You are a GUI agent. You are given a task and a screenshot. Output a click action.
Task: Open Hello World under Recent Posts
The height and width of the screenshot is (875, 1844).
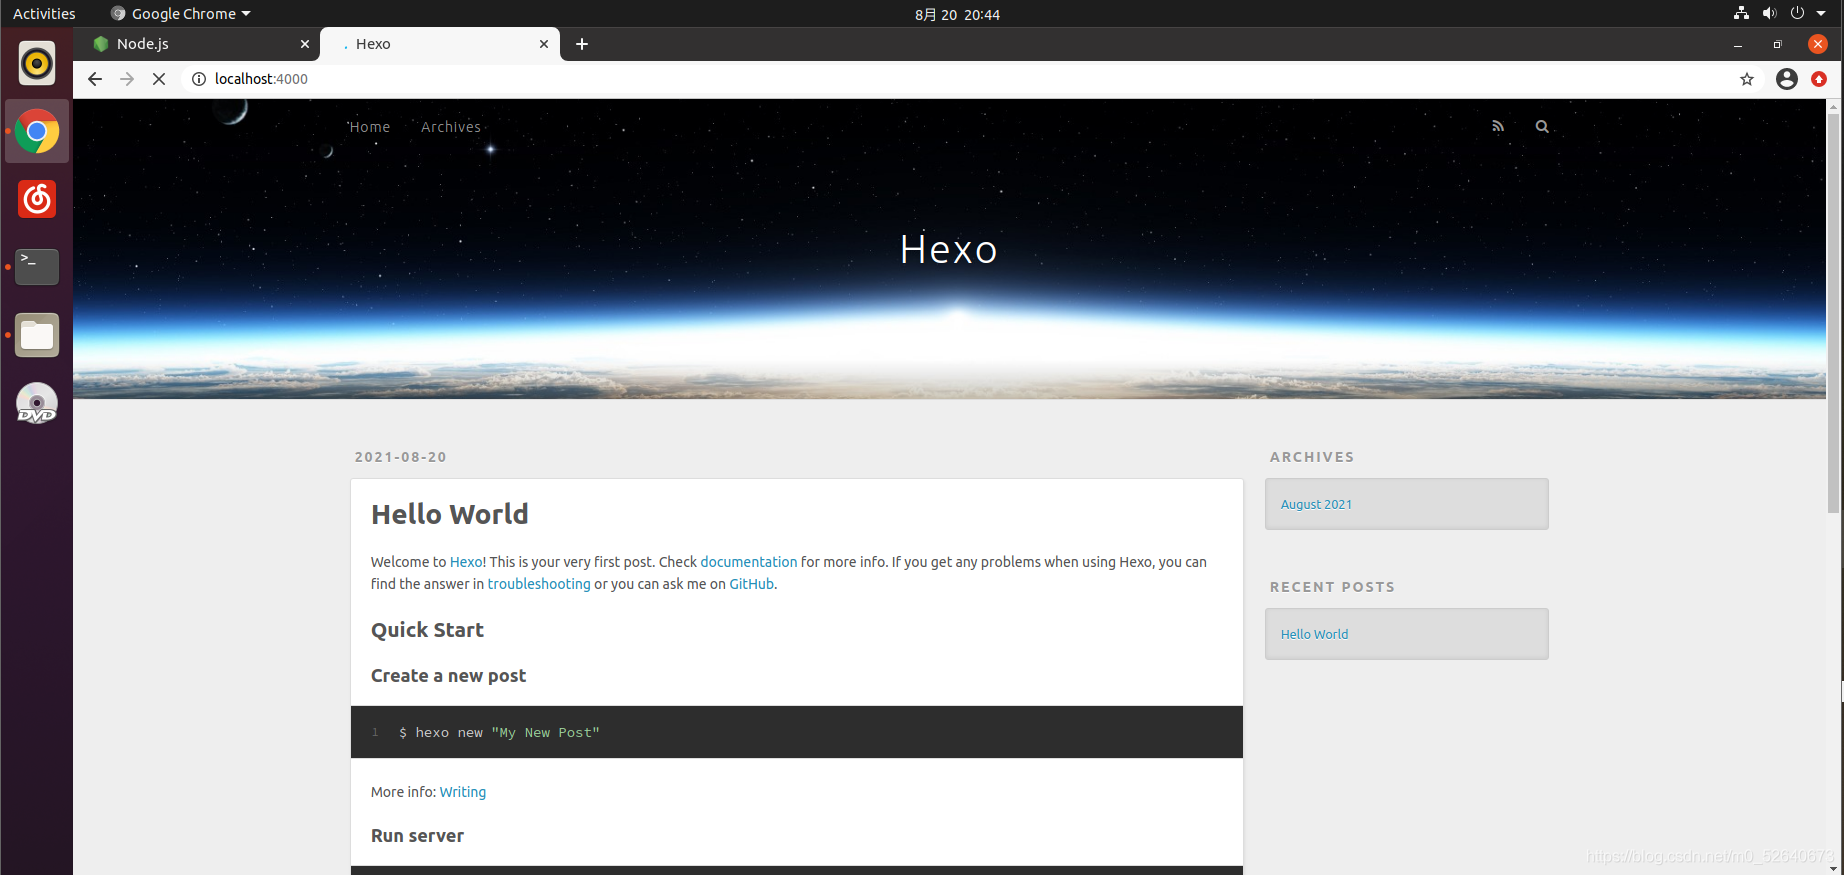(x=1314, y=634)
